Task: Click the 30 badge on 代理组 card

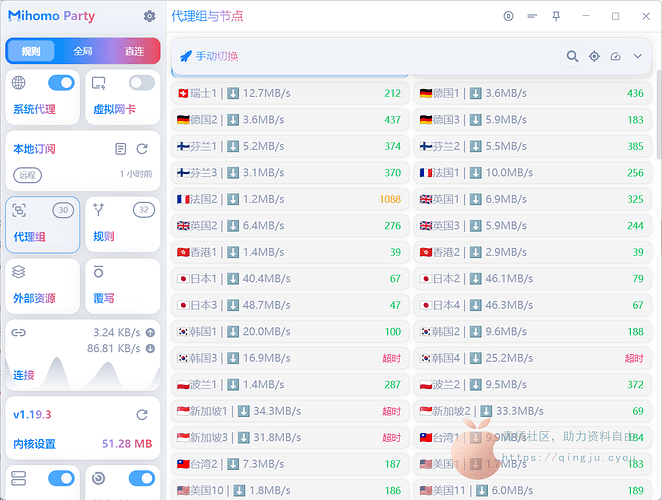Action: [63, 210]
